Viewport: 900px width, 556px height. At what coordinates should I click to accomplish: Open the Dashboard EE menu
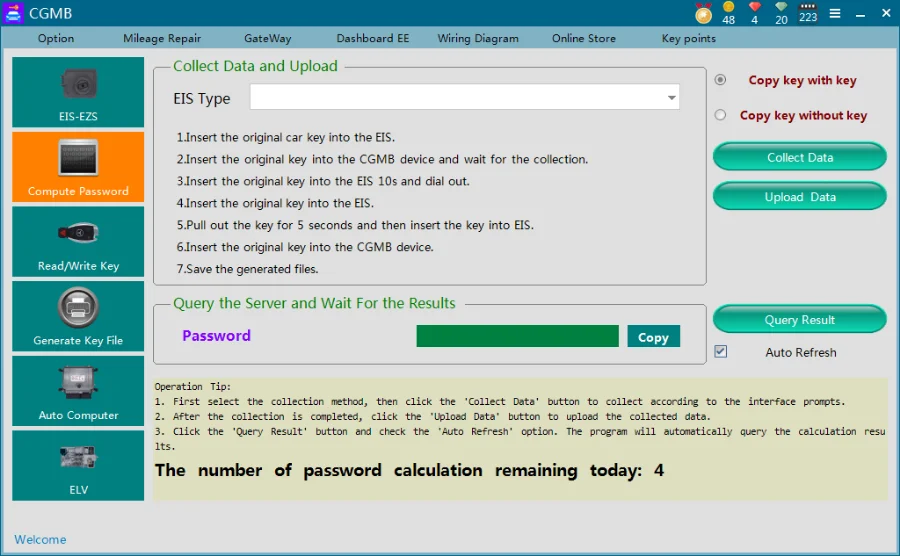pyautogui.click(x=373, y=38)
